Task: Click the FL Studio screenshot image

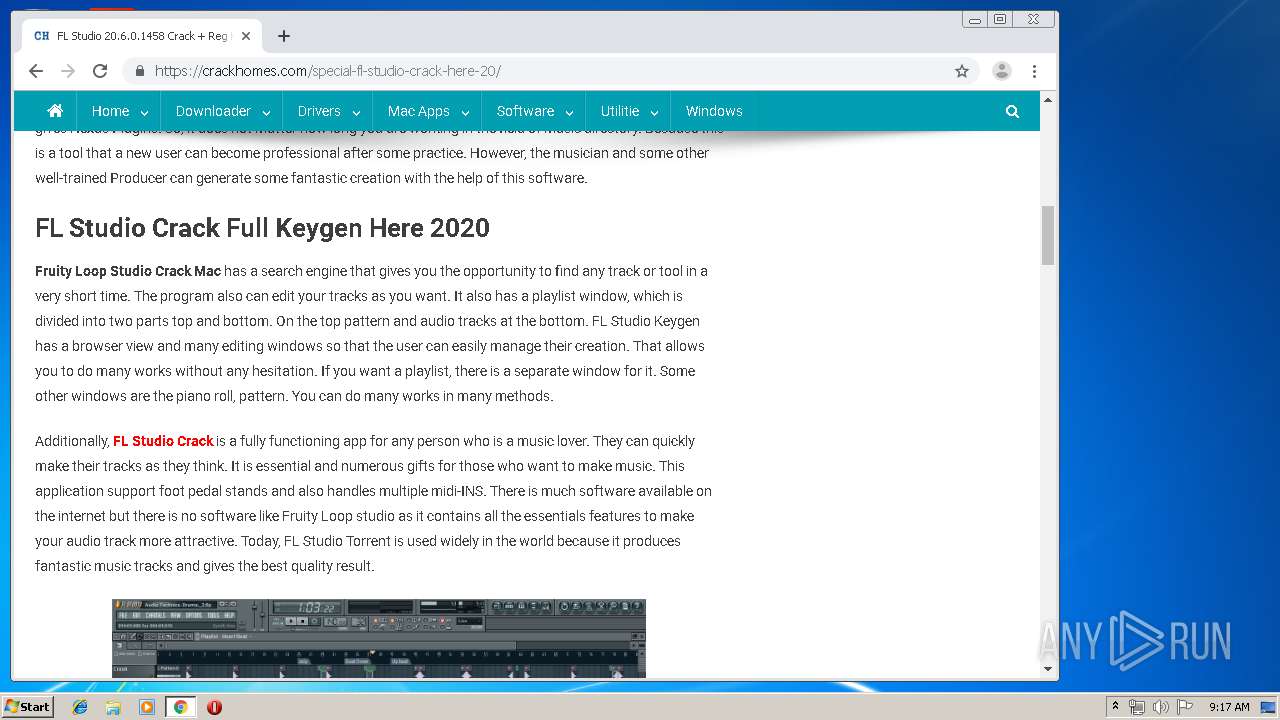Action: pyautogui.click(x=379, y=638)
